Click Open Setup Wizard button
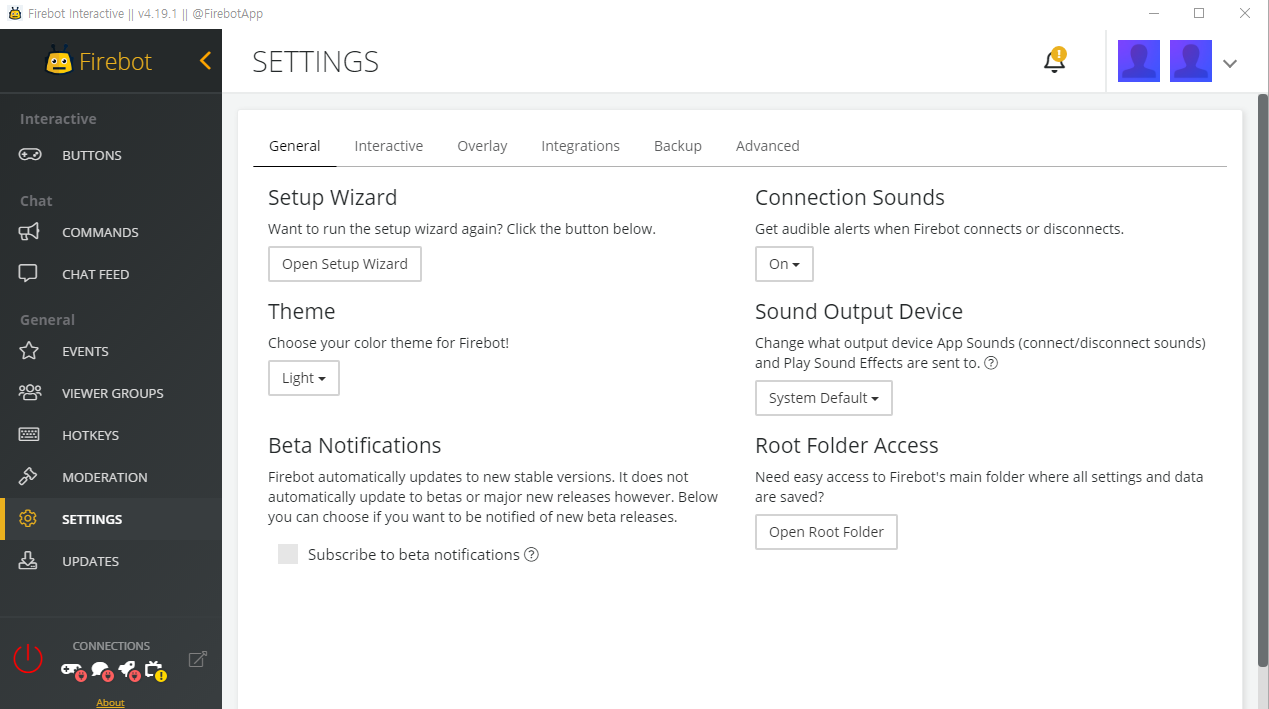1269x709 pixels. click(345, 264)
